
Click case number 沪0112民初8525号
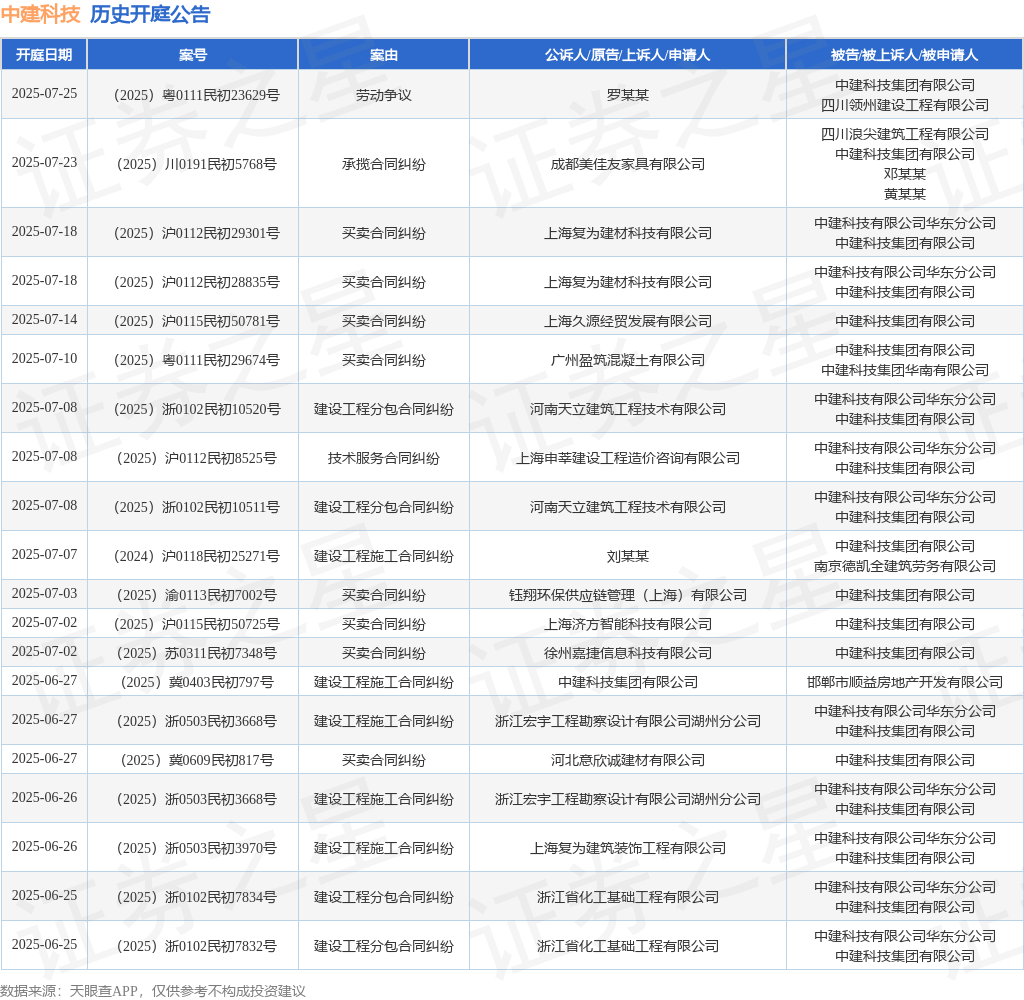(197, 458)
